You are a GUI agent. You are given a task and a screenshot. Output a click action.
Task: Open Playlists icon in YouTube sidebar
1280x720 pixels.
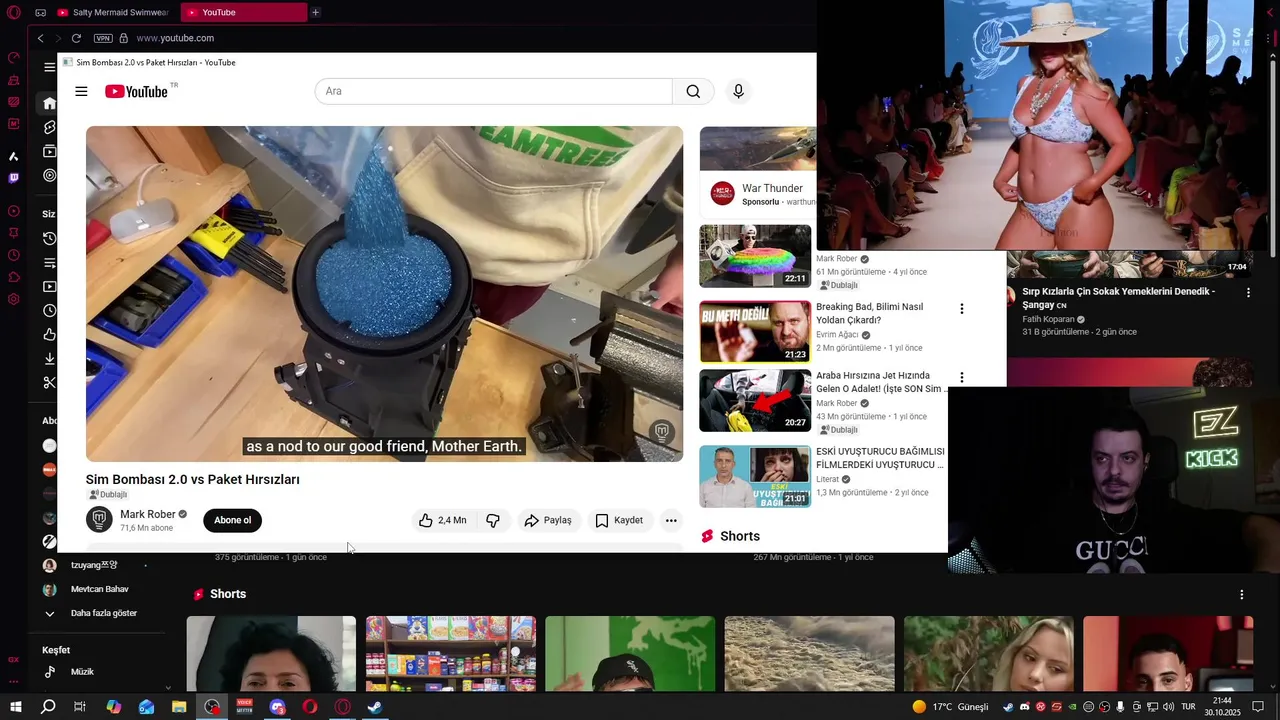tap(49, 263)
